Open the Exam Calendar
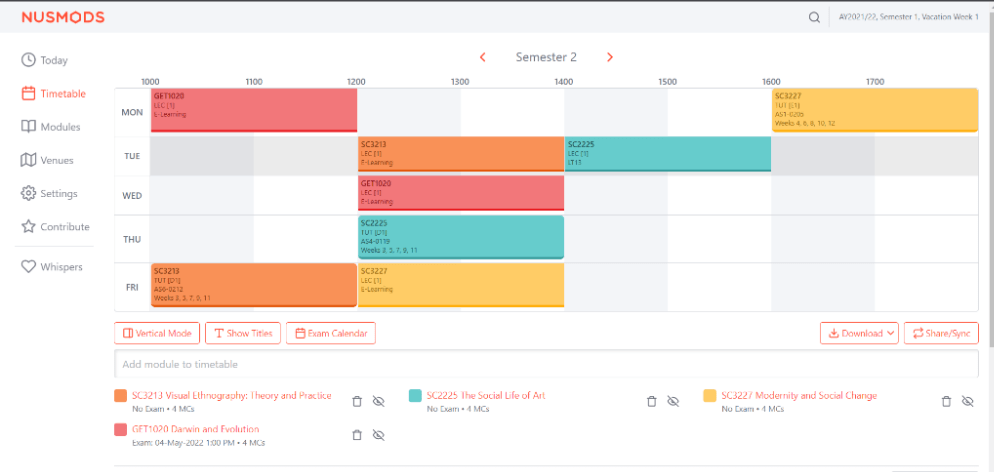The width and height of the screenshot is (994, 472). (x=331, y=333)
